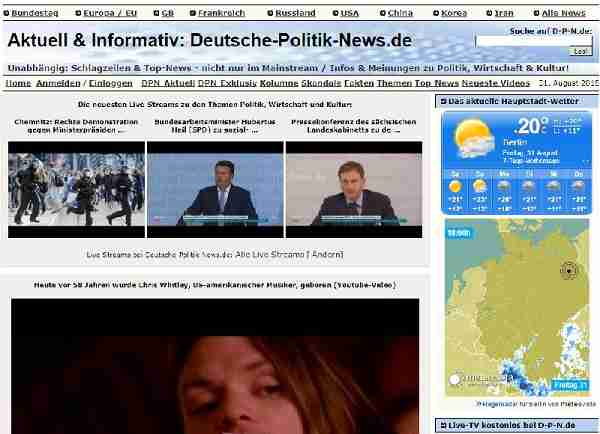Click the Chris Whitley birthday headline text

tap(215, 285)
